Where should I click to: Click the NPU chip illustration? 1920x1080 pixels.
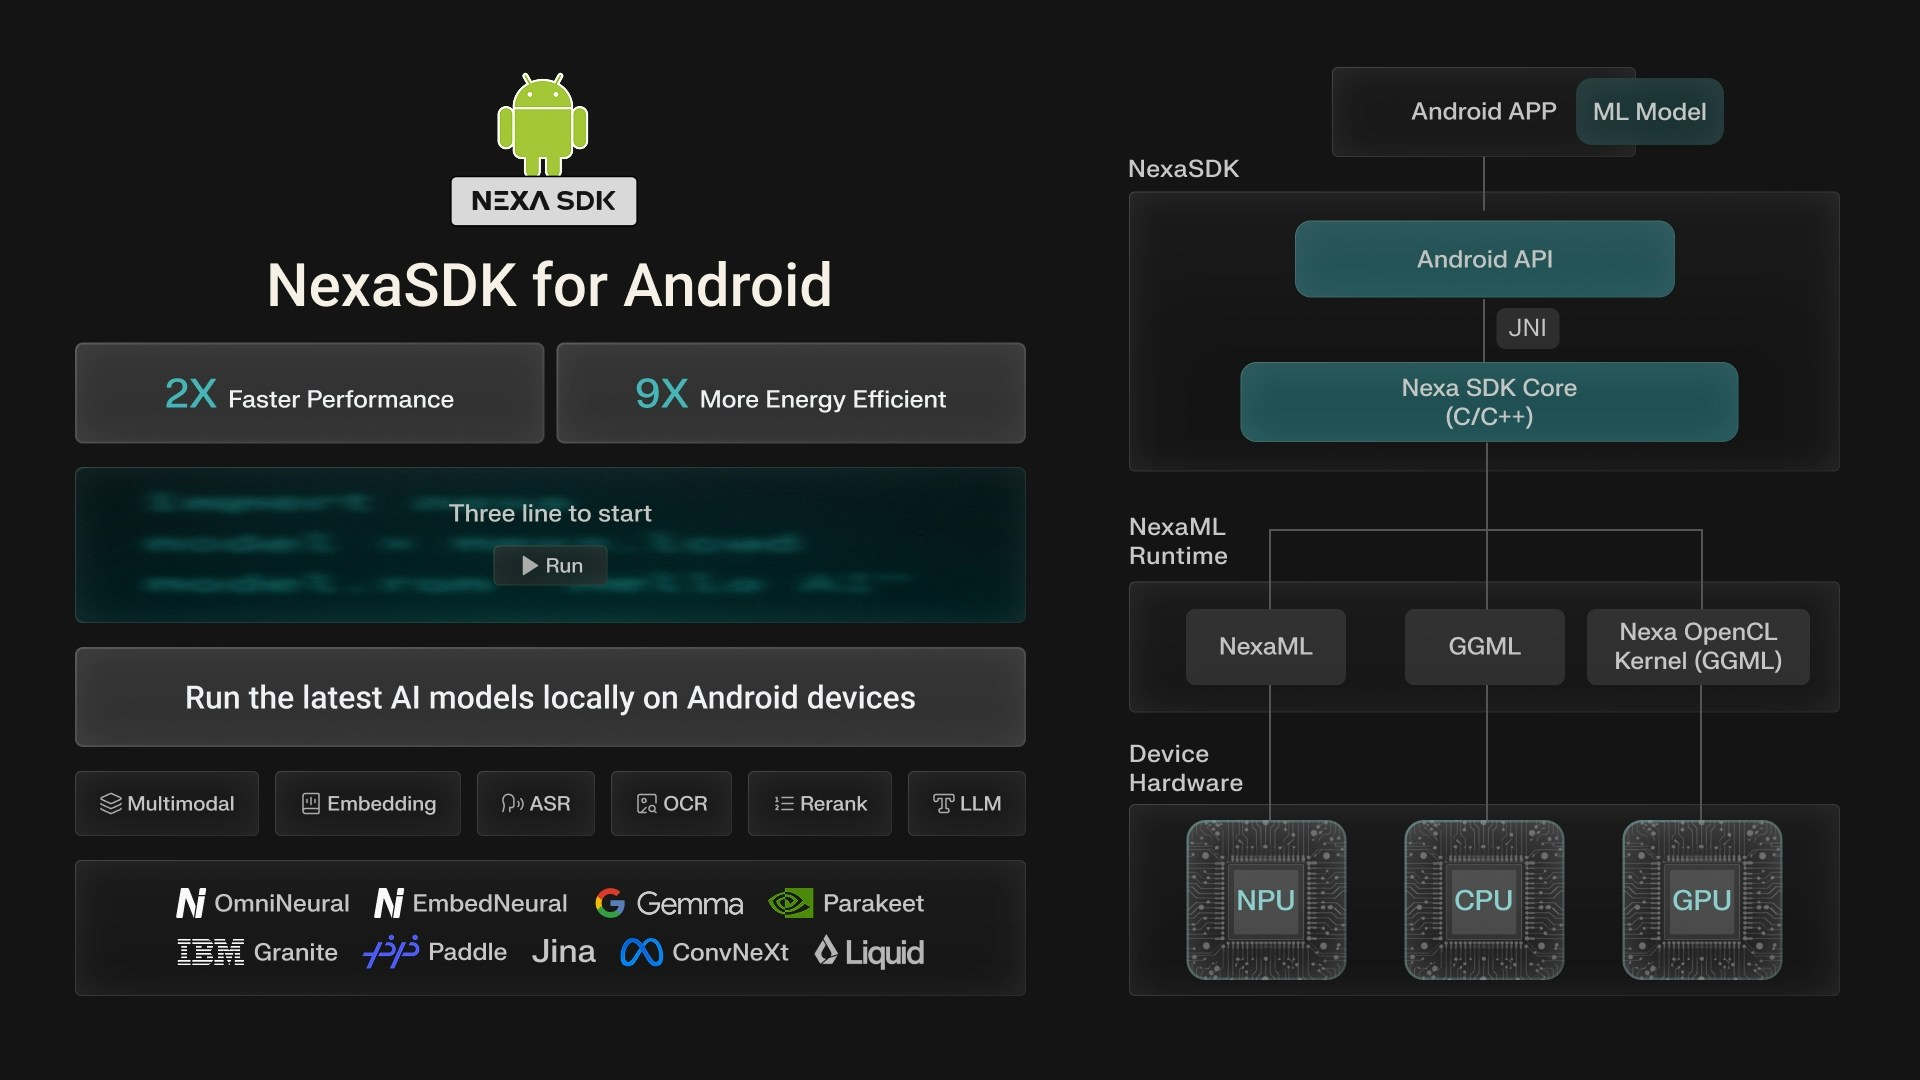[1266, 900]
